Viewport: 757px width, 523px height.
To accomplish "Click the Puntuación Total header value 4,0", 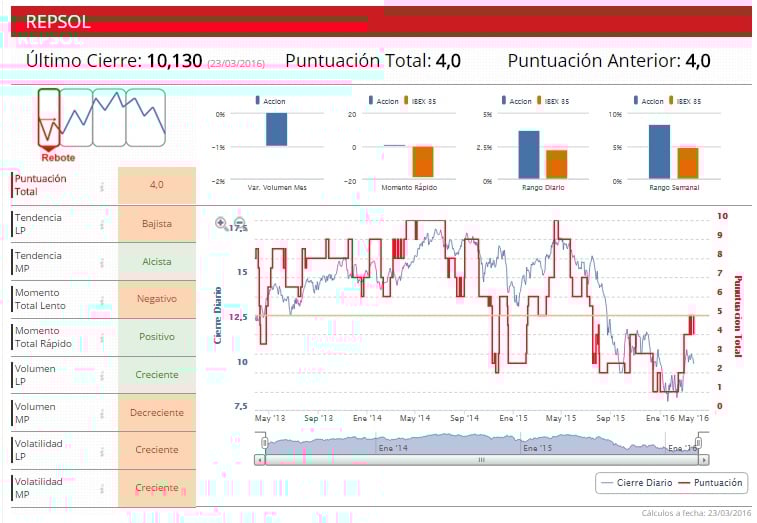I will [x=448, y=61].
